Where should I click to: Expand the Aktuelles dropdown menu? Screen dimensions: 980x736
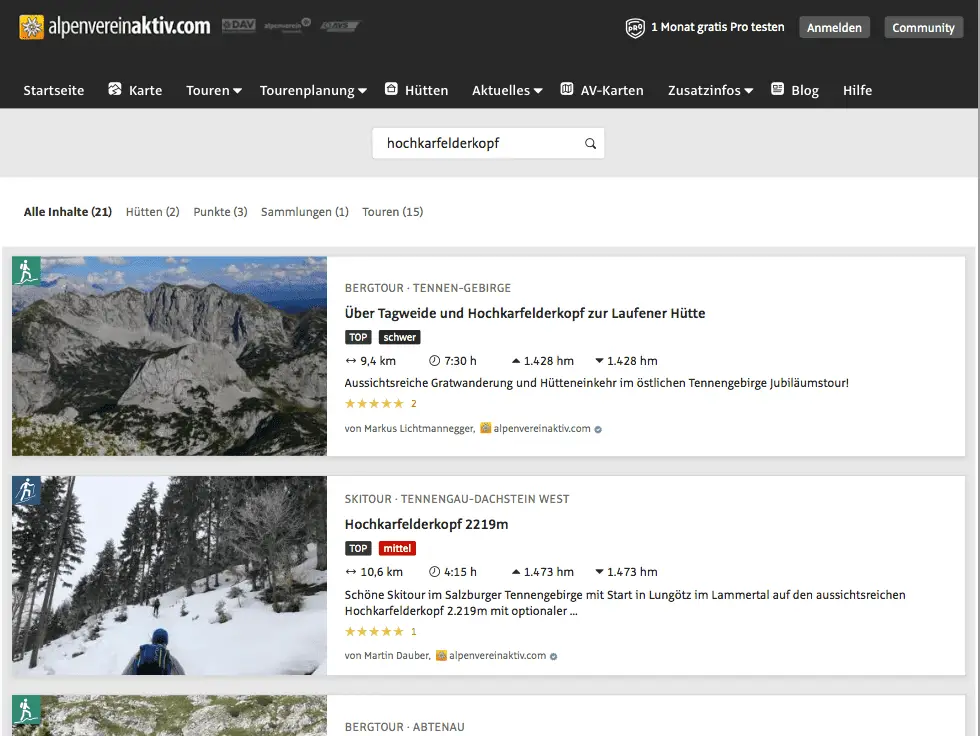pos(507,91)
